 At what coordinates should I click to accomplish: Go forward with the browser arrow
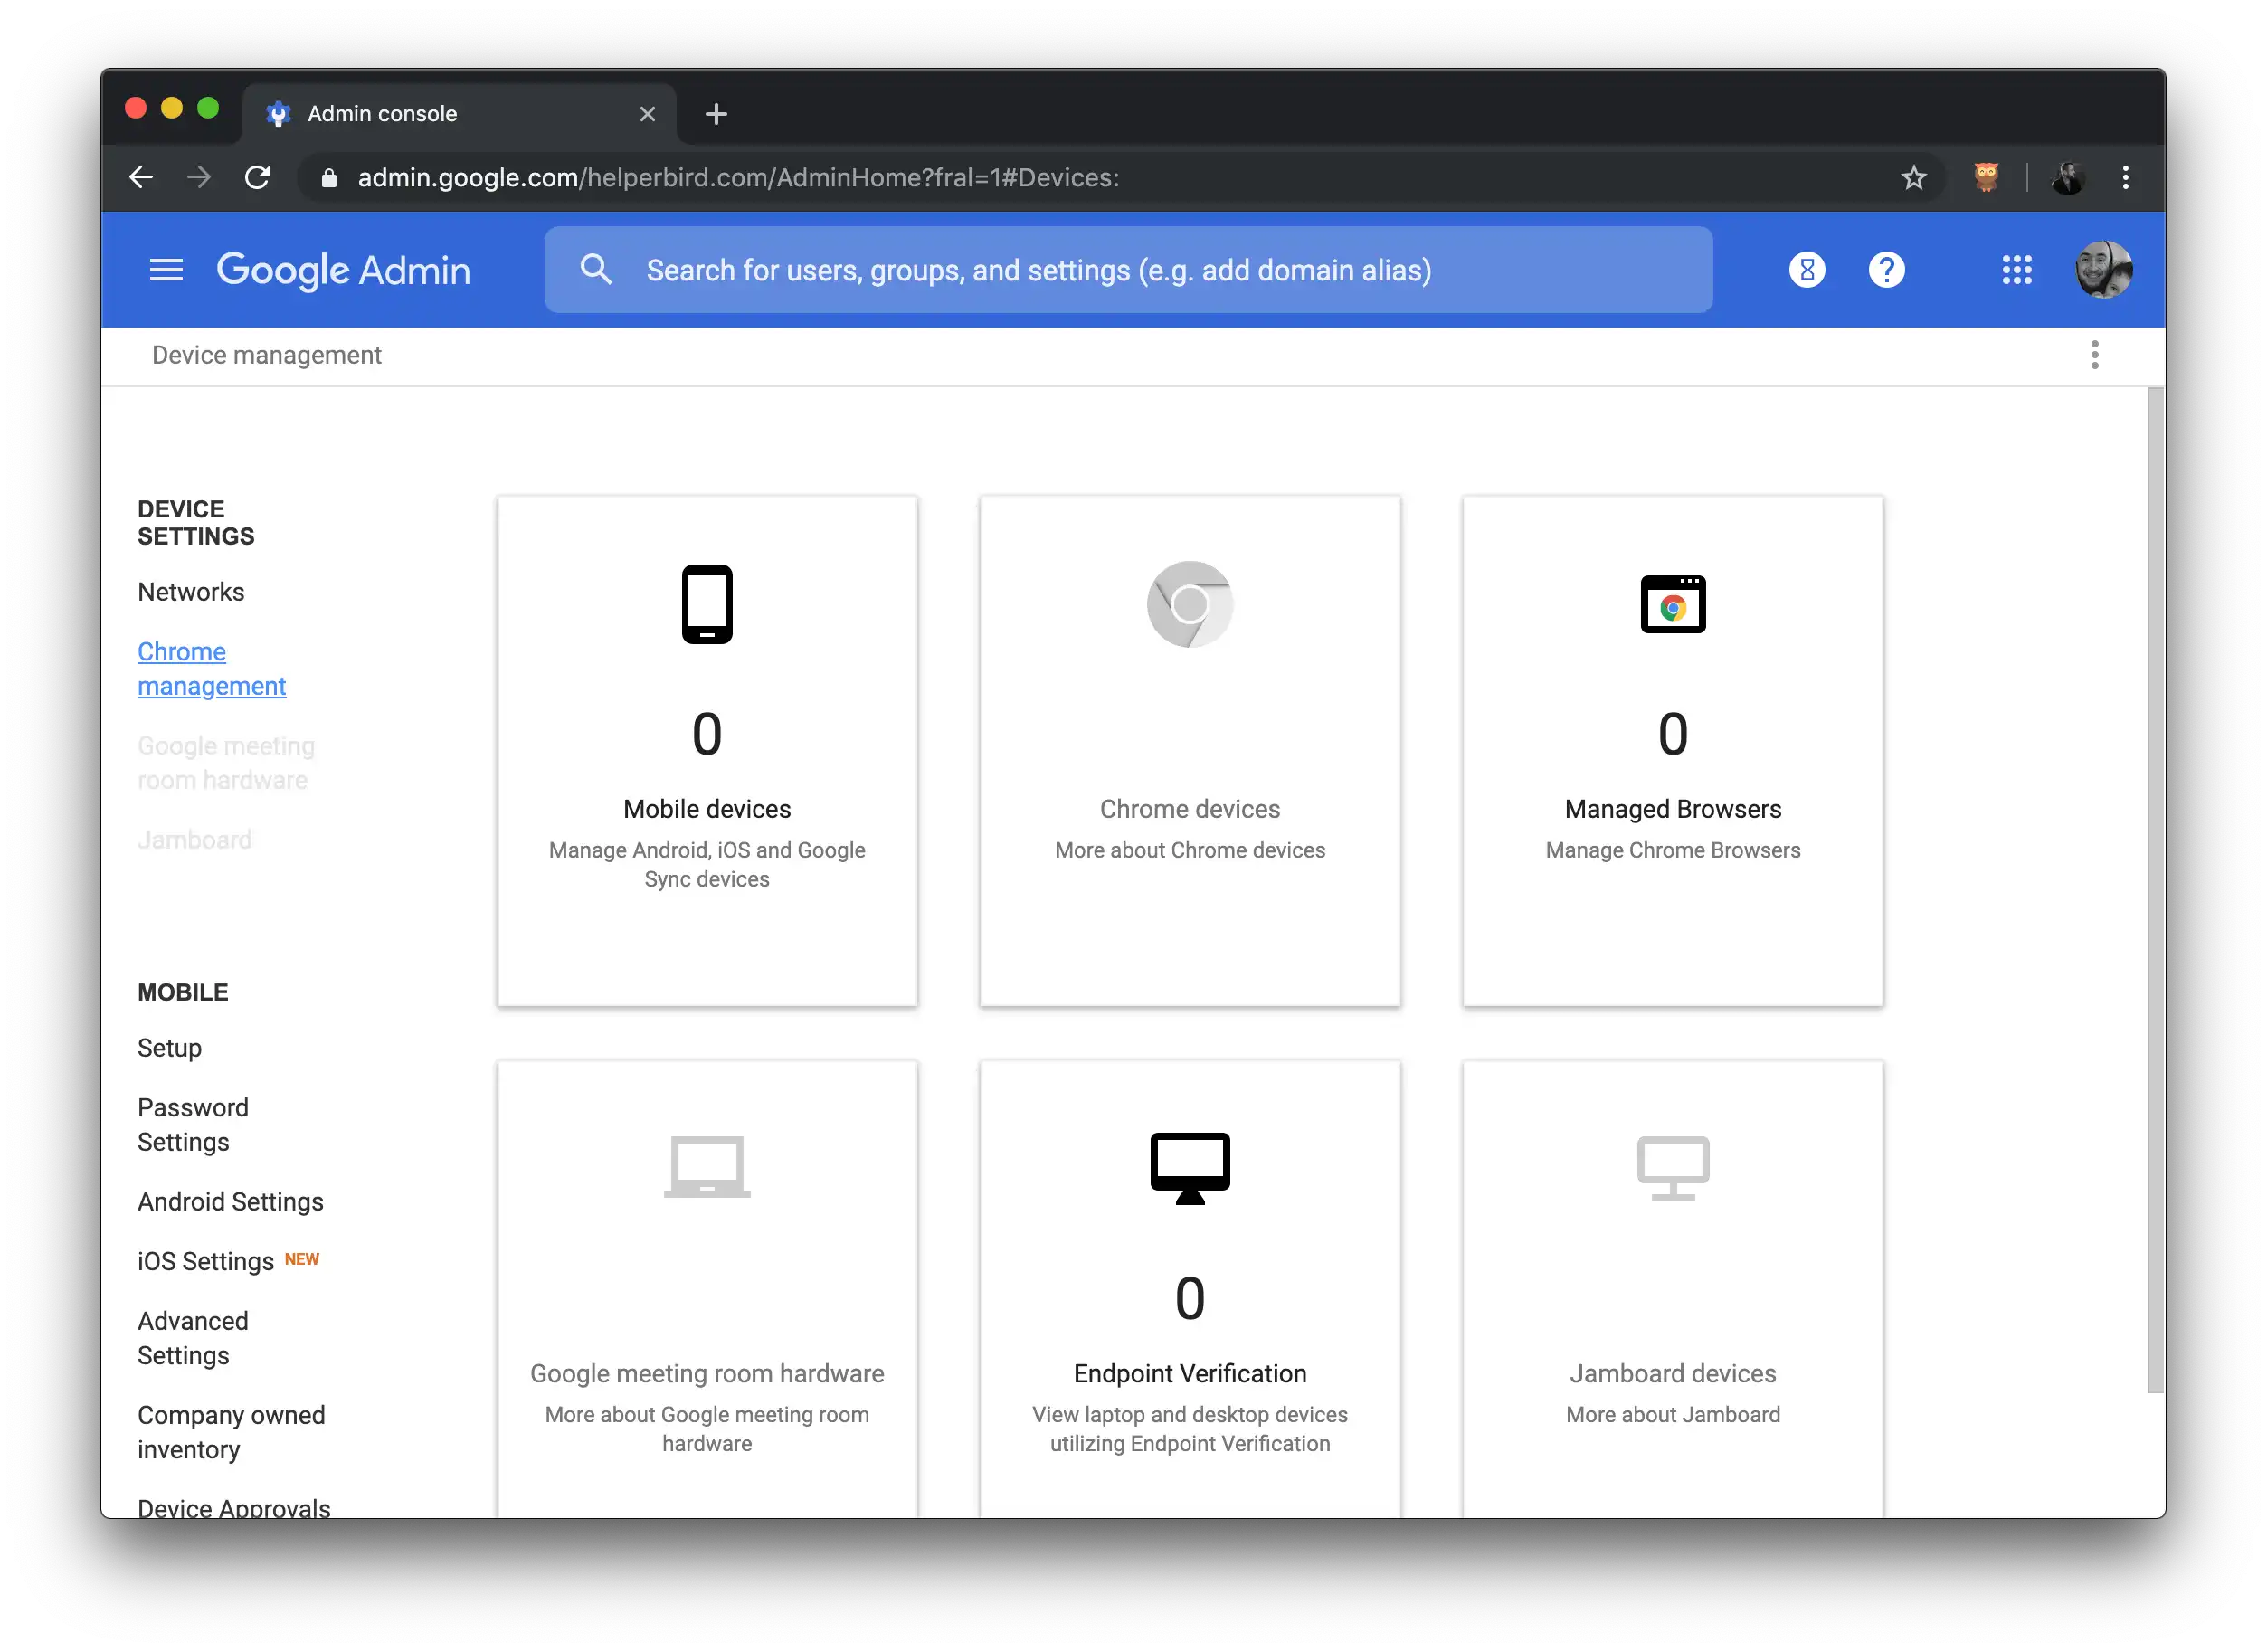pyautogui.click(x=199, y=177)
